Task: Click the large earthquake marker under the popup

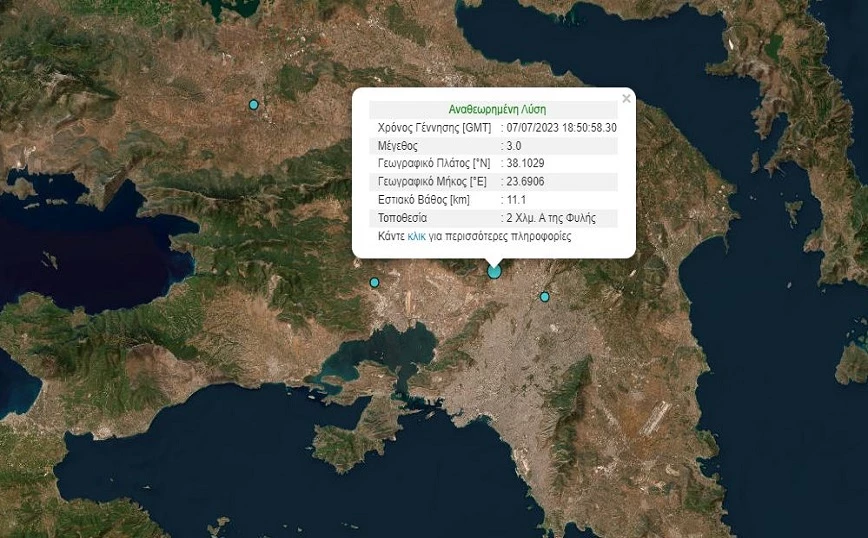Action: tap(494, 271)
